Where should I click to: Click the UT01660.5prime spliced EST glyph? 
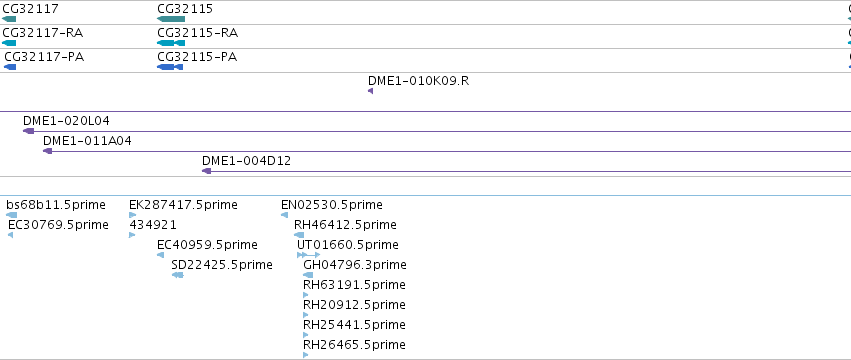pyautogui.click(x=308, y=255)
